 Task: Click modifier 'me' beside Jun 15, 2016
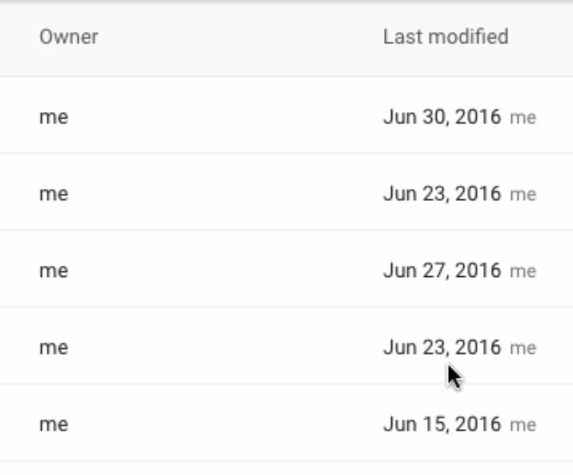point(523,425)
